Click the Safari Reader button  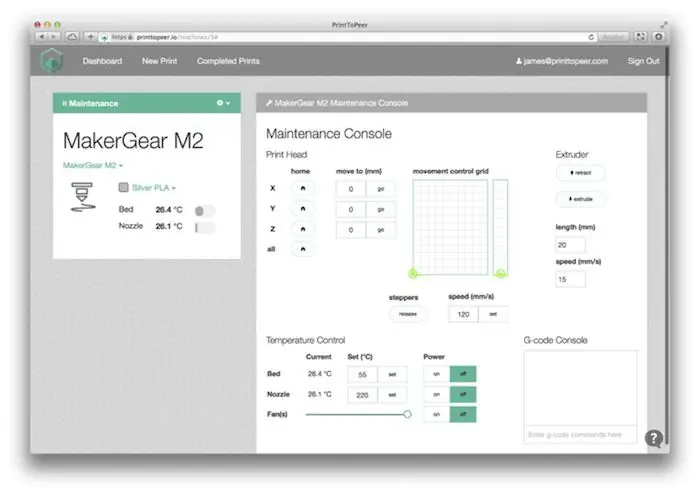coord(613,37)
